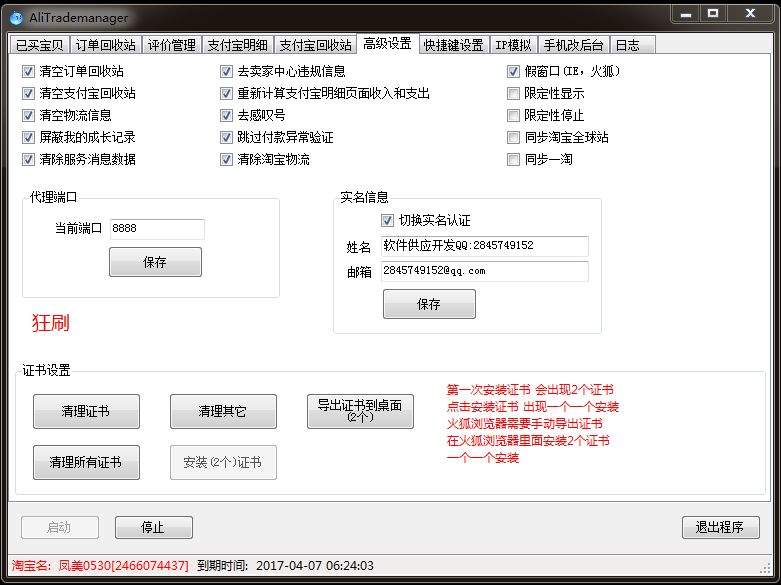
Task: Uncheck 重新计算支付宝明细页面收入和支出
Action: coord(226,93)
